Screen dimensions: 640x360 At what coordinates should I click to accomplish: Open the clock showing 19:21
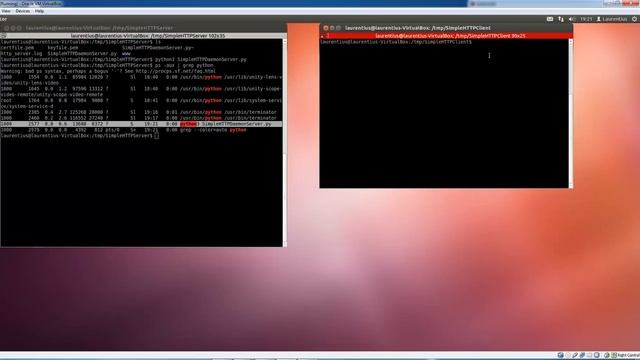tap(586, 19)
